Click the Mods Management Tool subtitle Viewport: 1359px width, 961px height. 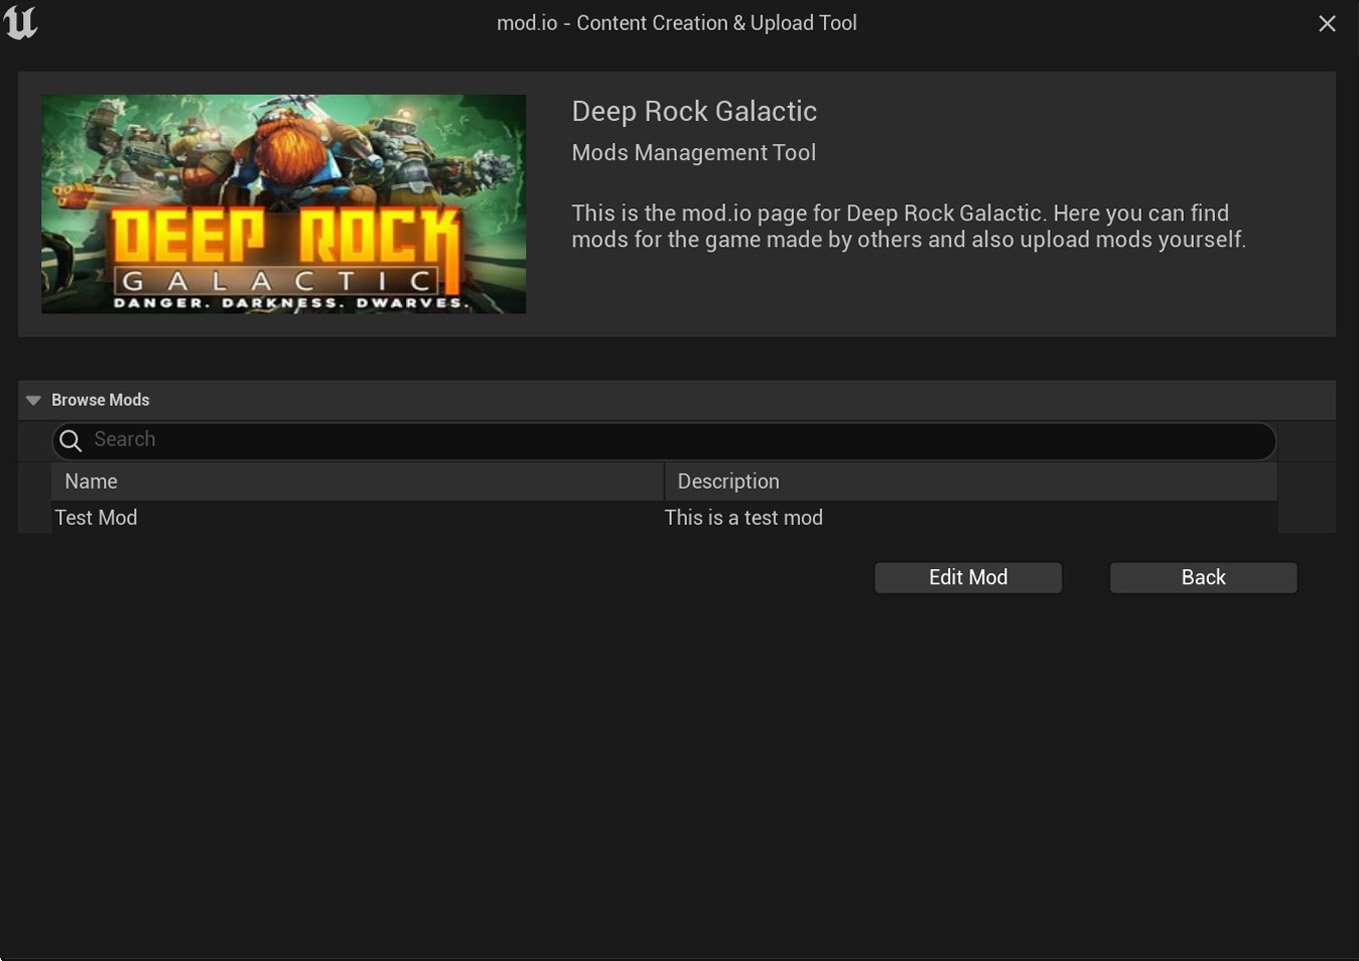[694, 153]
